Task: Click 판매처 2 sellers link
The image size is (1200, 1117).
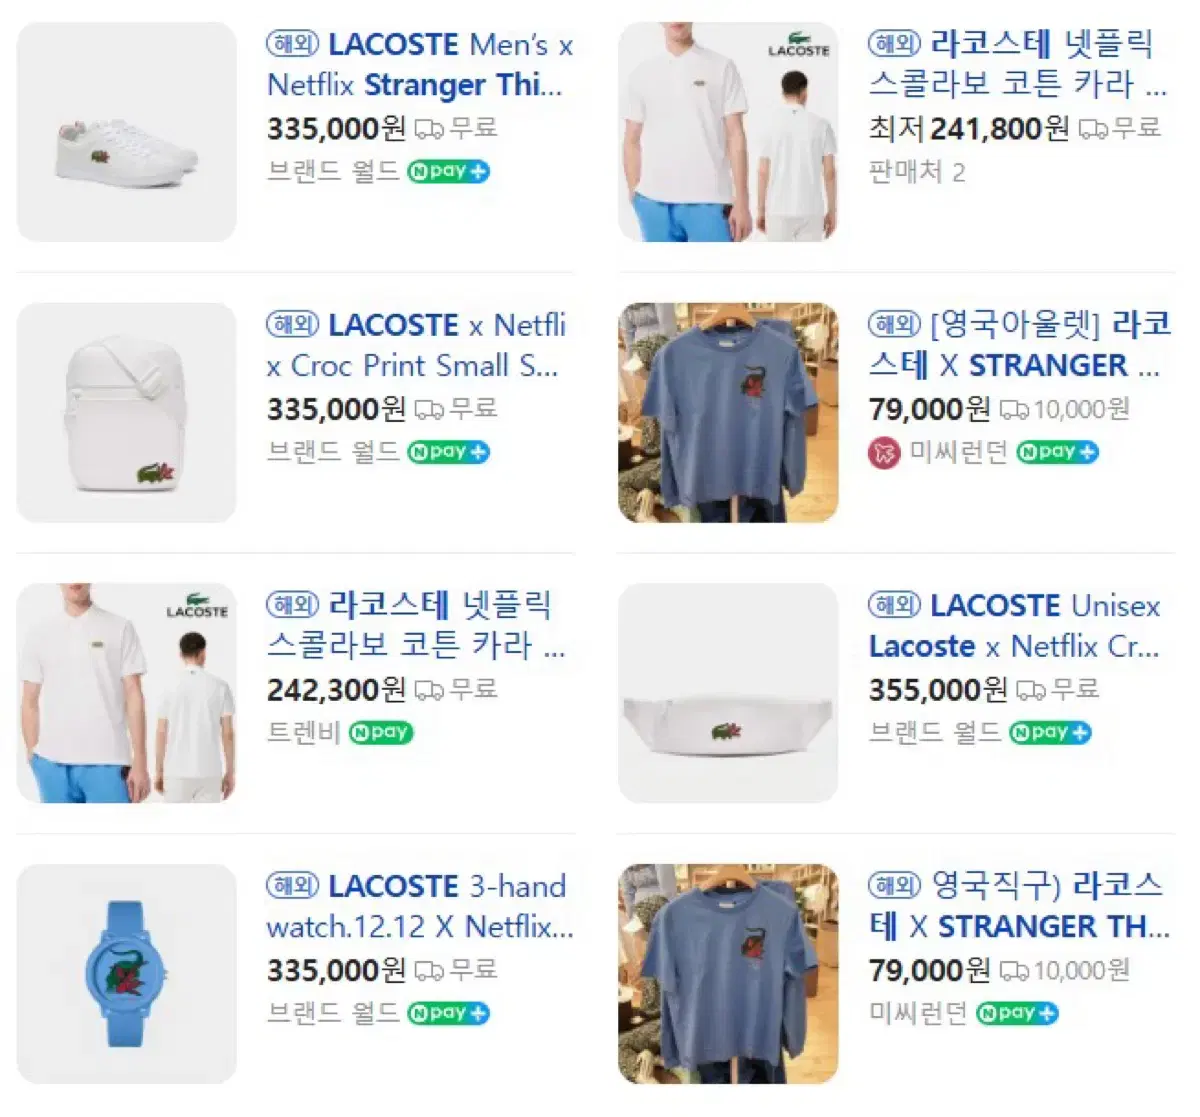Action: tap(917, 172)
